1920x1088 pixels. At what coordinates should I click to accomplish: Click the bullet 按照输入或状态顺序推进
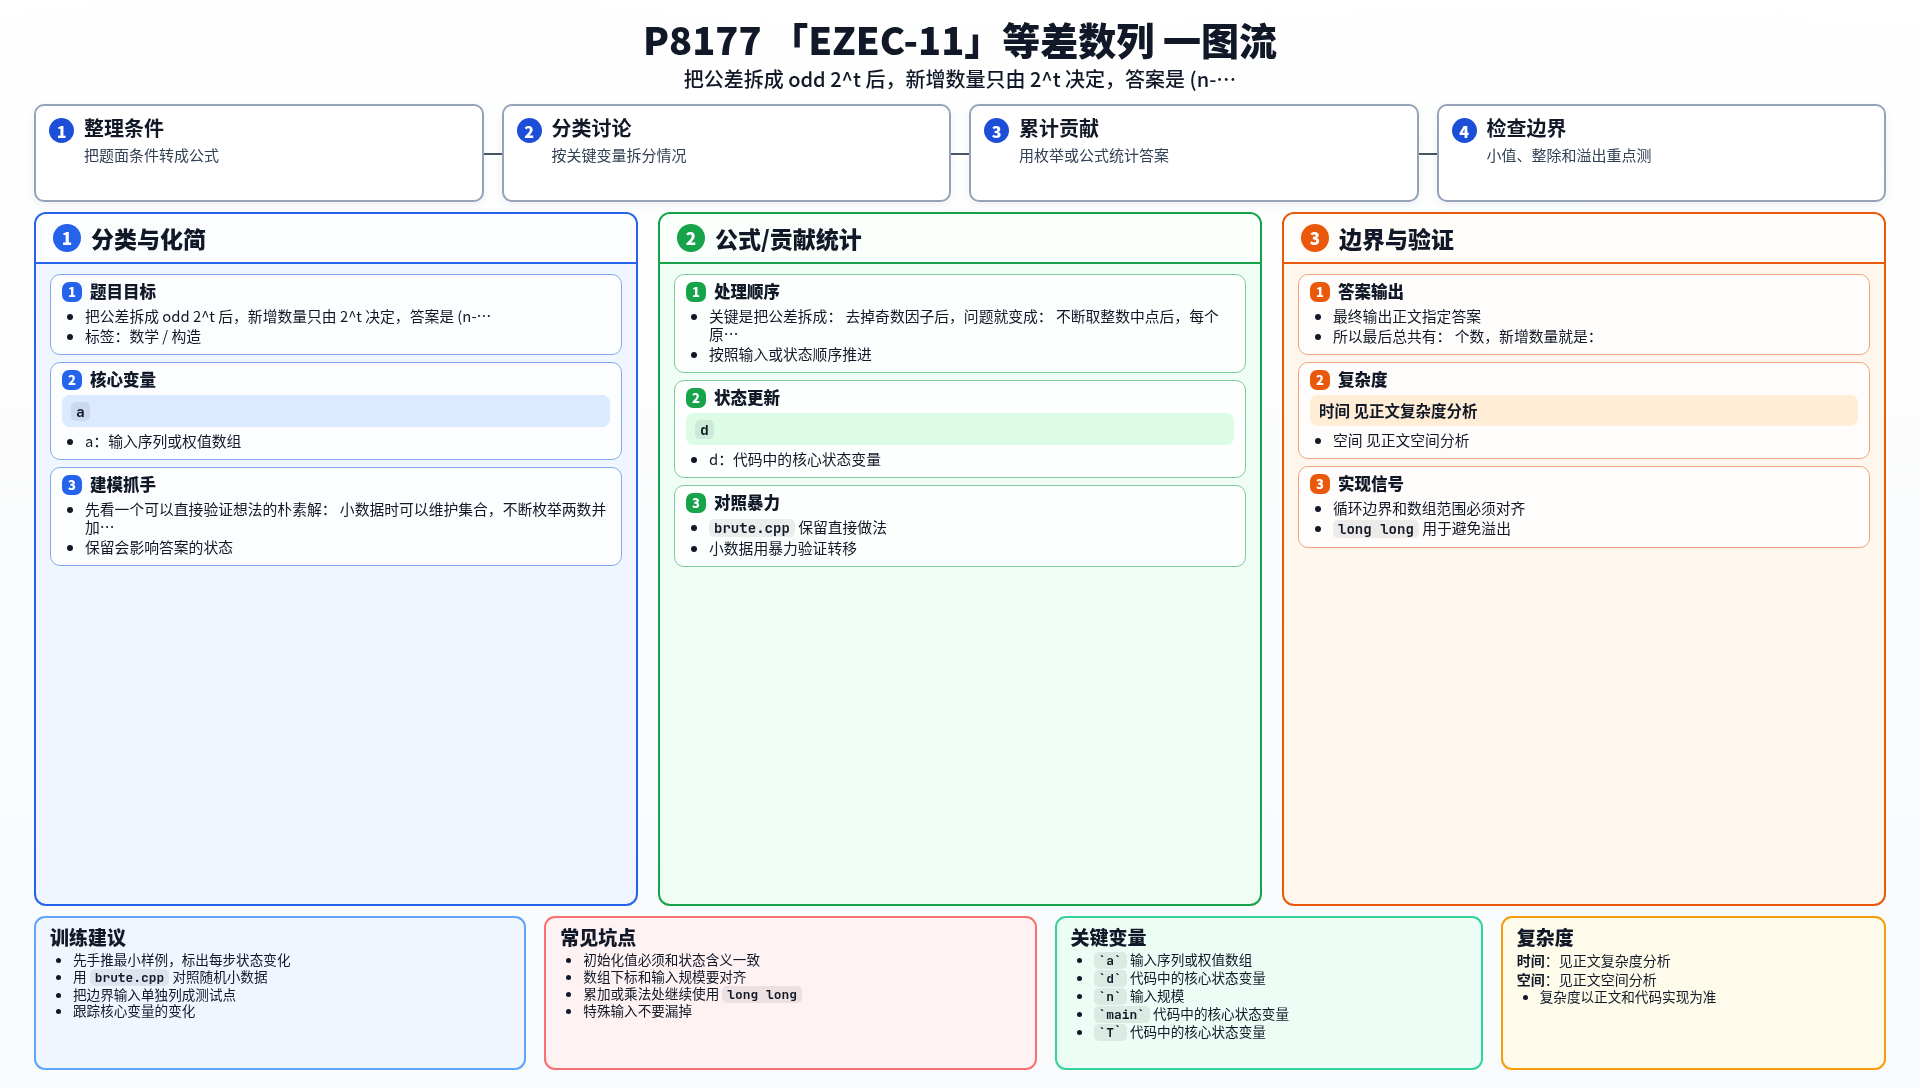pyautogui.click(x=791, y=355)
